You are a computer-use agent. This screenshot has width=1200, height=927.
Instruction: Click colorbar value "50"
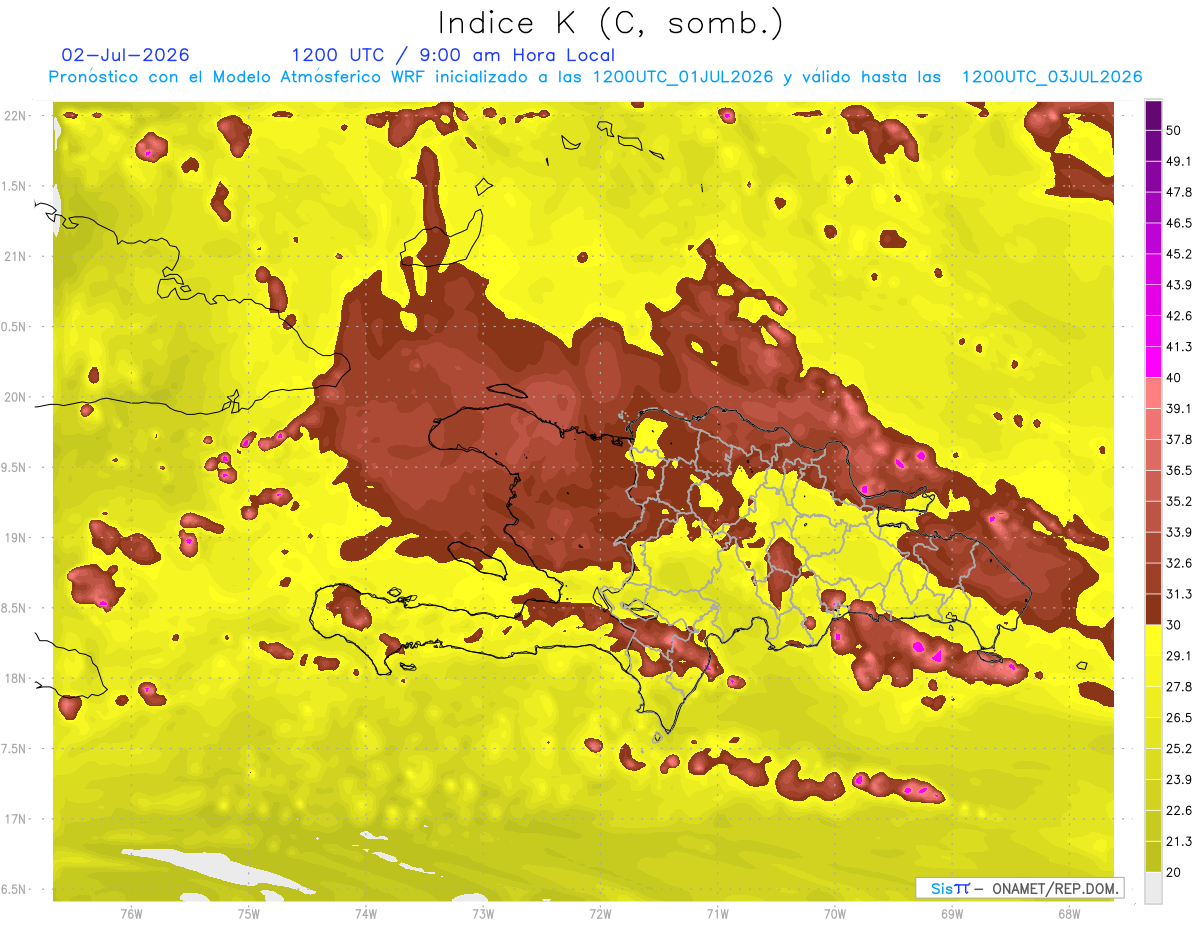point(1174,130)
